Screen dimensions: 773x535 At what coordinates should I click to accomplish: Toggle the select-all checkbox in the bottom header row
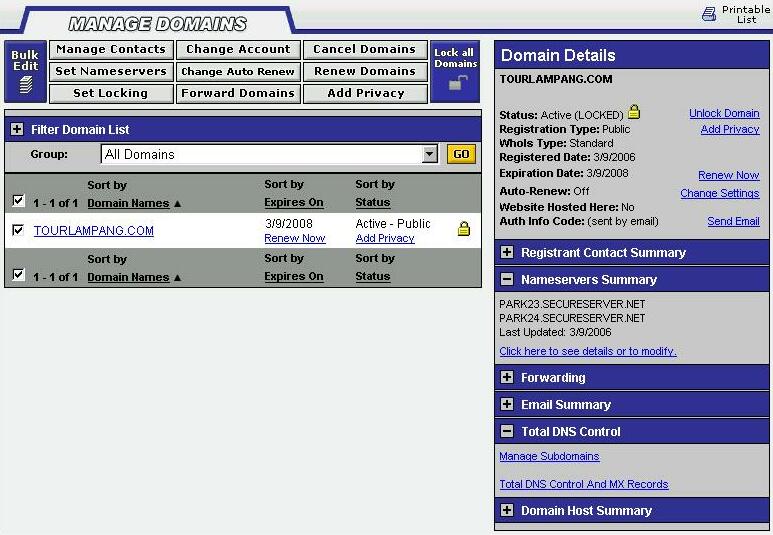pos(18,274)
